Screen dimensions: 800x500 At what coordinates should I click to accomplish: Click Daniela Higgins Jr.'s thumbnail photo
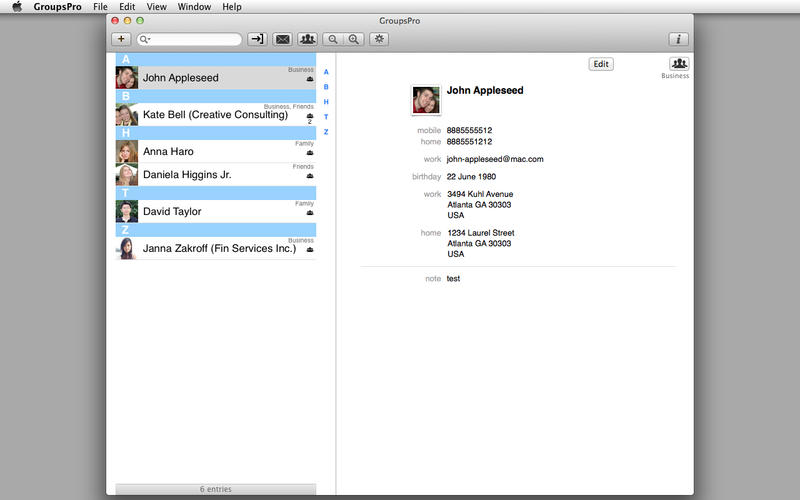point(127,174)
